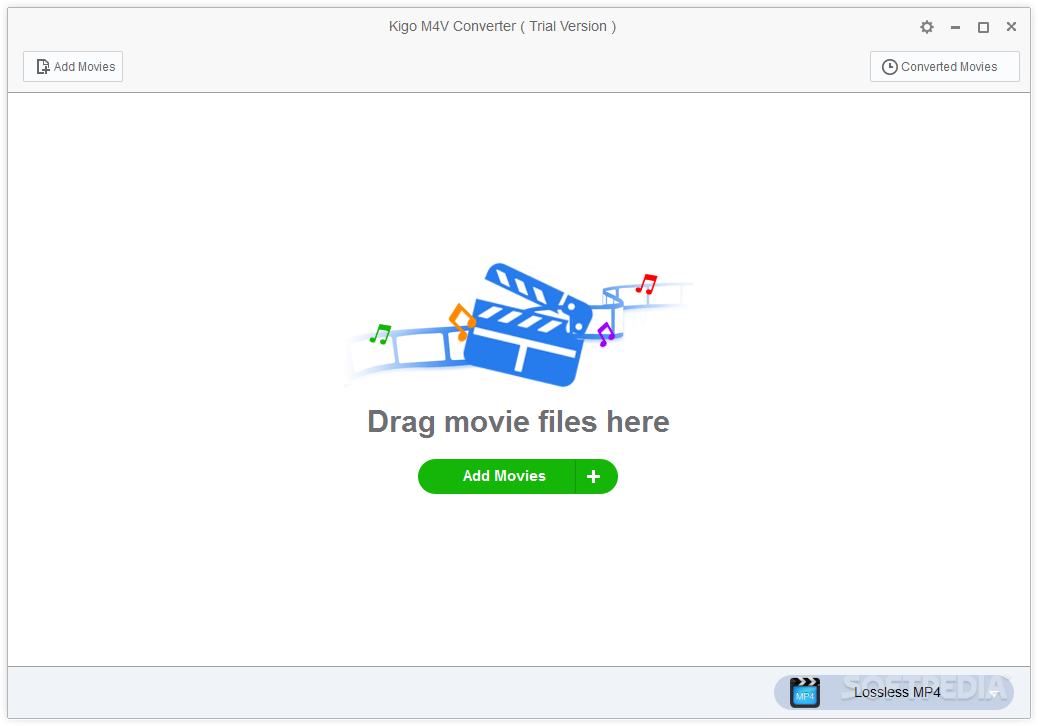This screenshot has width=1038, height=726.
Task: Click the green Add Movies button
Action: pyautogui.click(x=497, y=476)
